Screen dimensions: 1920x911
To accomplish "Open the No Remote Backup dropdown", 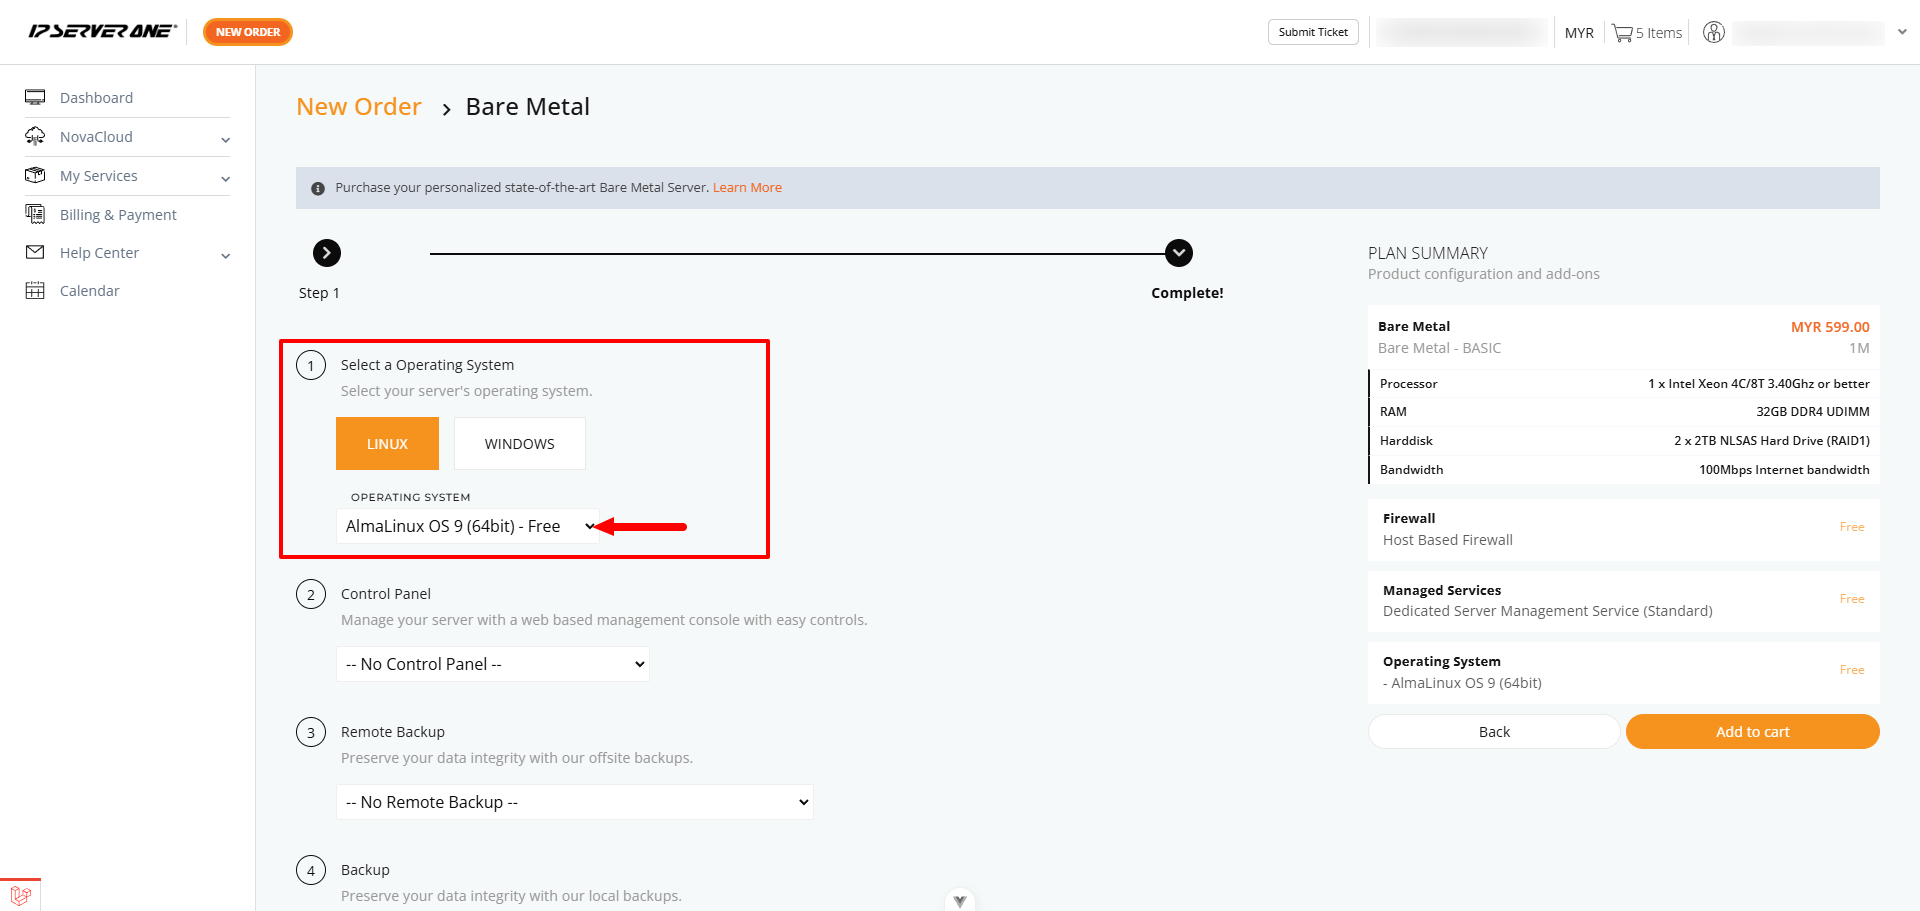I will point(575,802).
